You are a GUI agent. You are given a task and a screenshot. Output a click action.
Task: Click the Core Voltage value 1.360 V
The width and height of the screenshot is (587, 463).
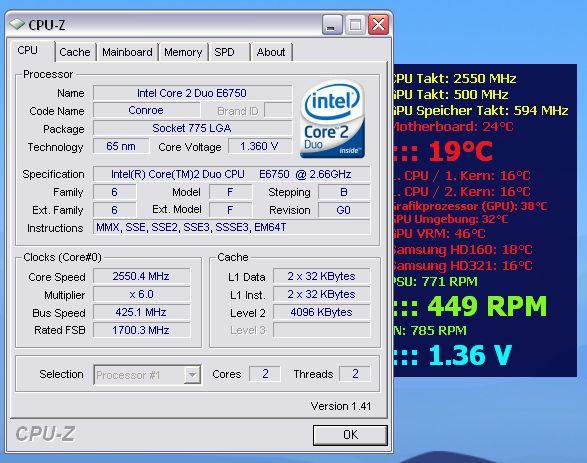pos(259,146)
